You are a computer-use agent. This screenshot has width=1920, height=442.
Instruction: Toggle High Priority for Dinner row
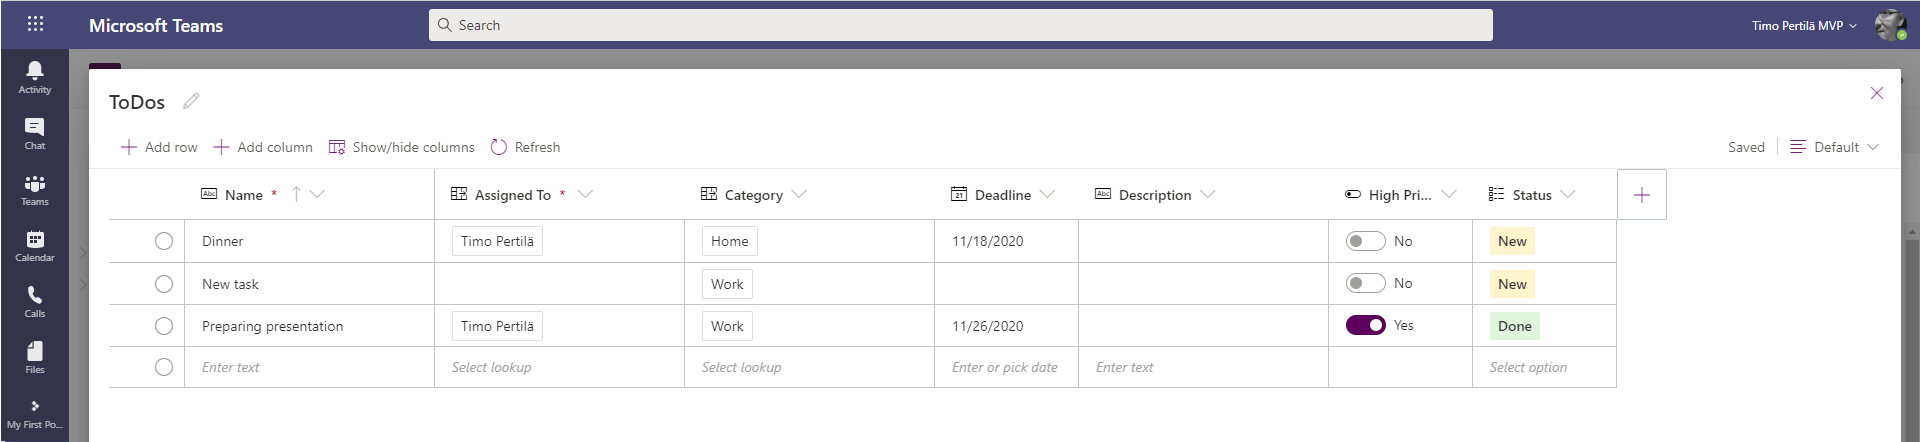click(x=1365, y=241)
